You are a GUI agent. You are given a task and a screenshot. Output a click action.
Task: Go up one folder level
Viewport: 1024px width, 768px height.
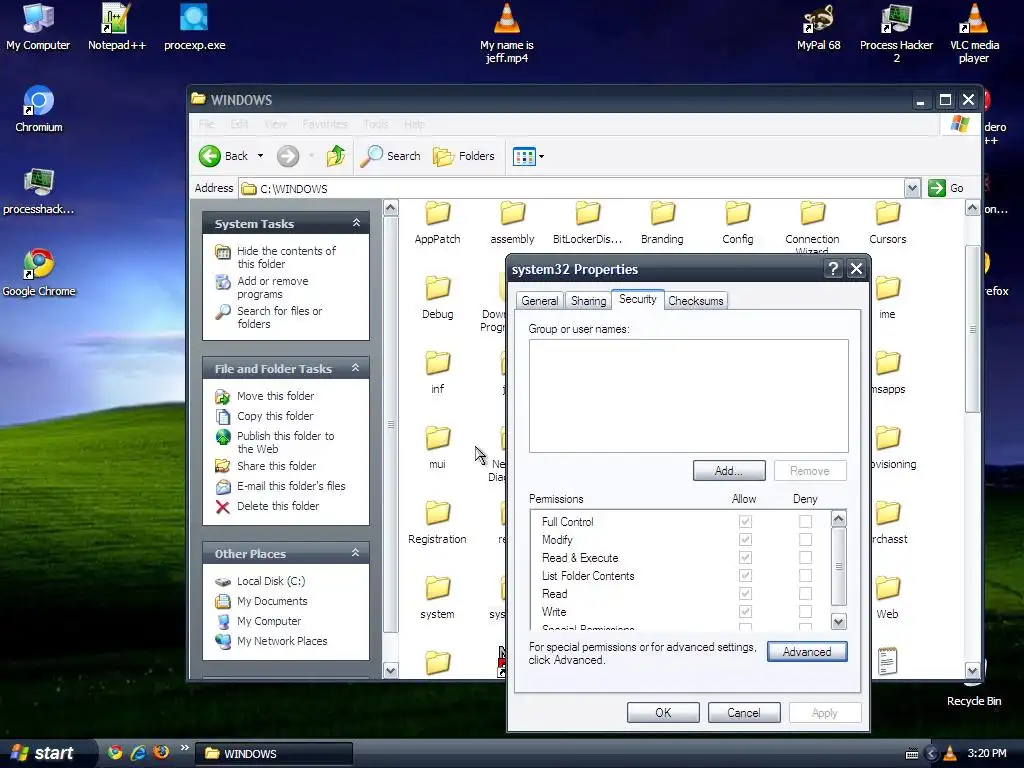(336, 156)
